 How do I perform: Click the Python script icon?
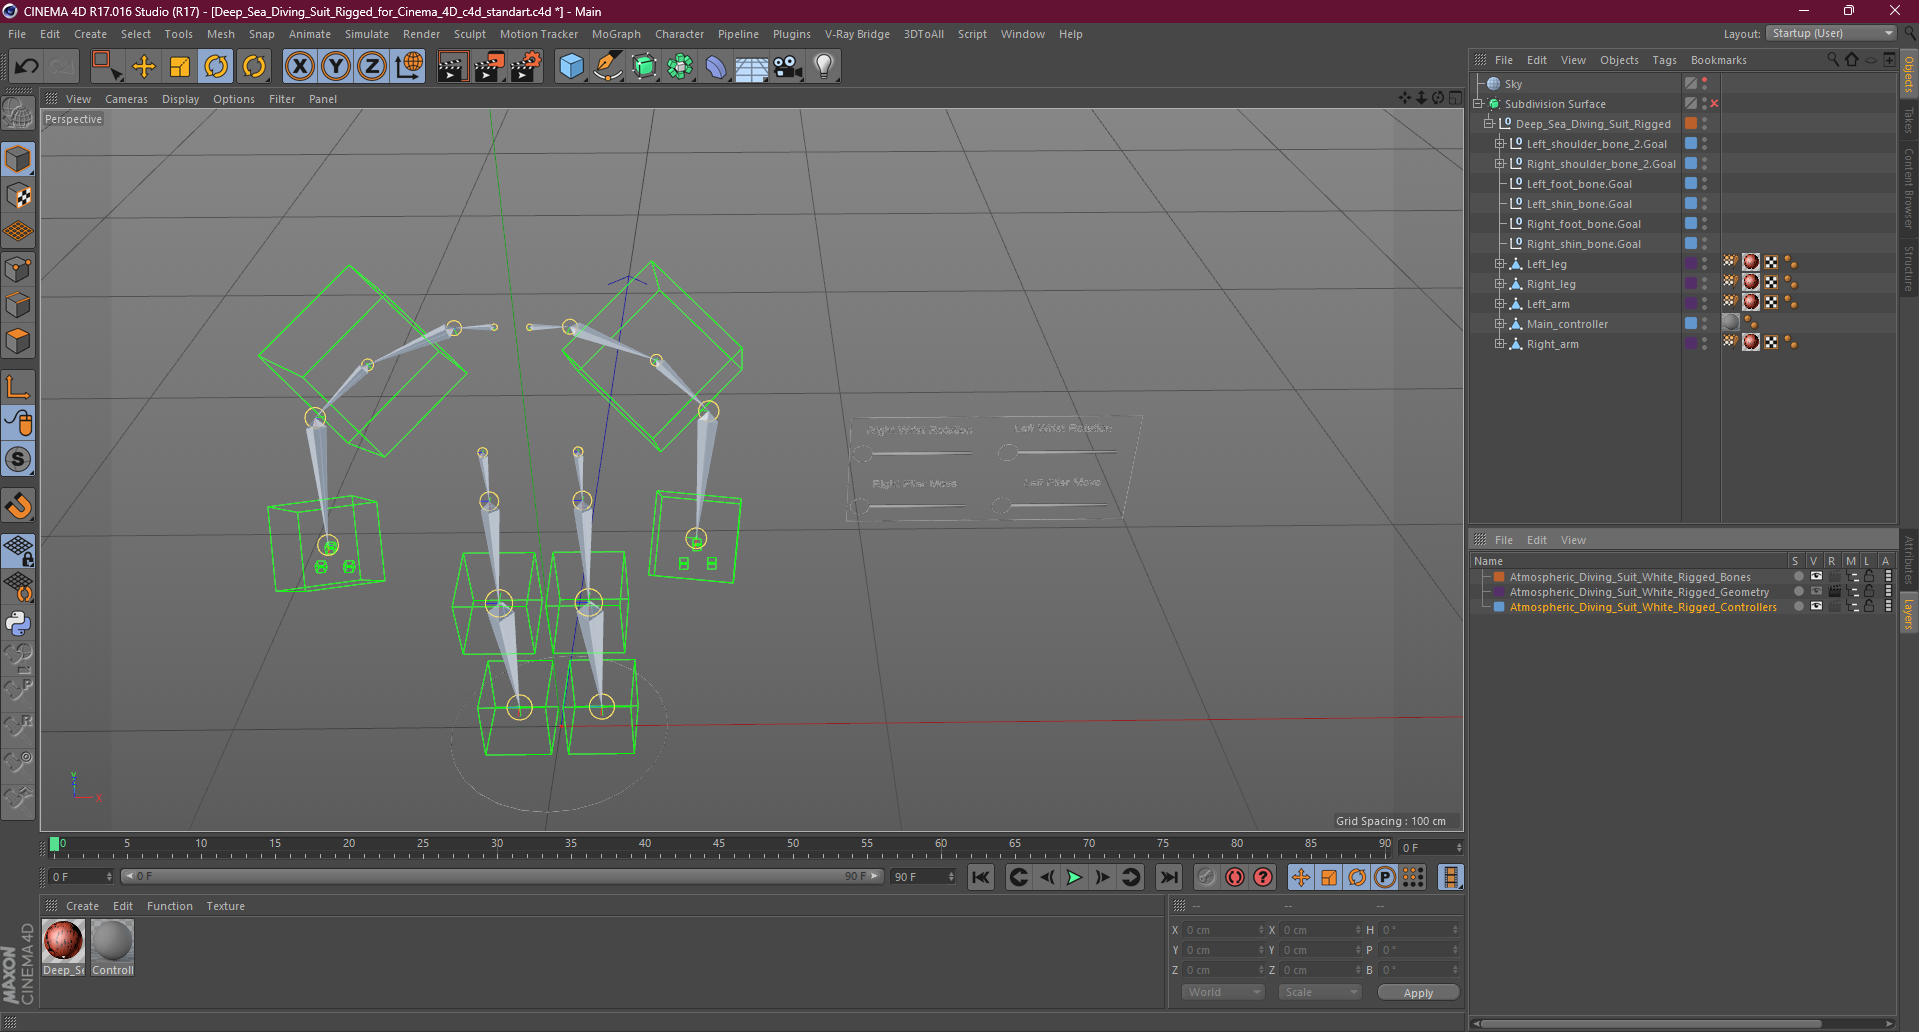19,624
